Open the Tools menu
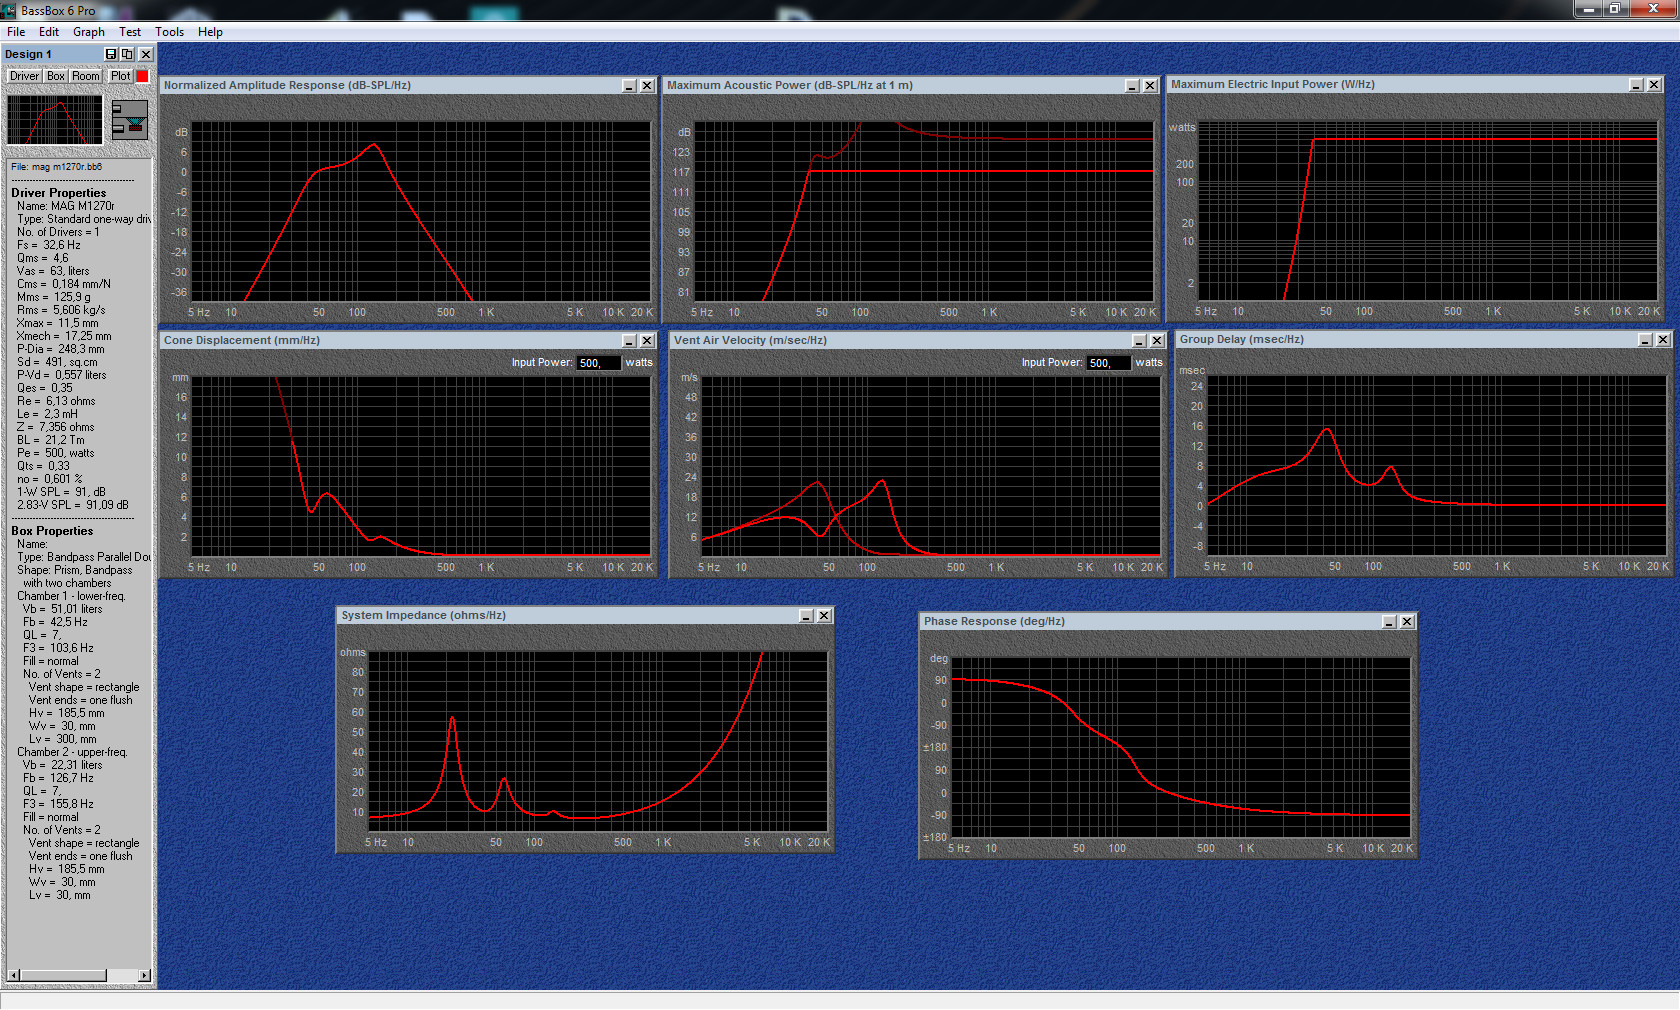The height and width of the screenshot is (1010, 1680). click(169, 32)
